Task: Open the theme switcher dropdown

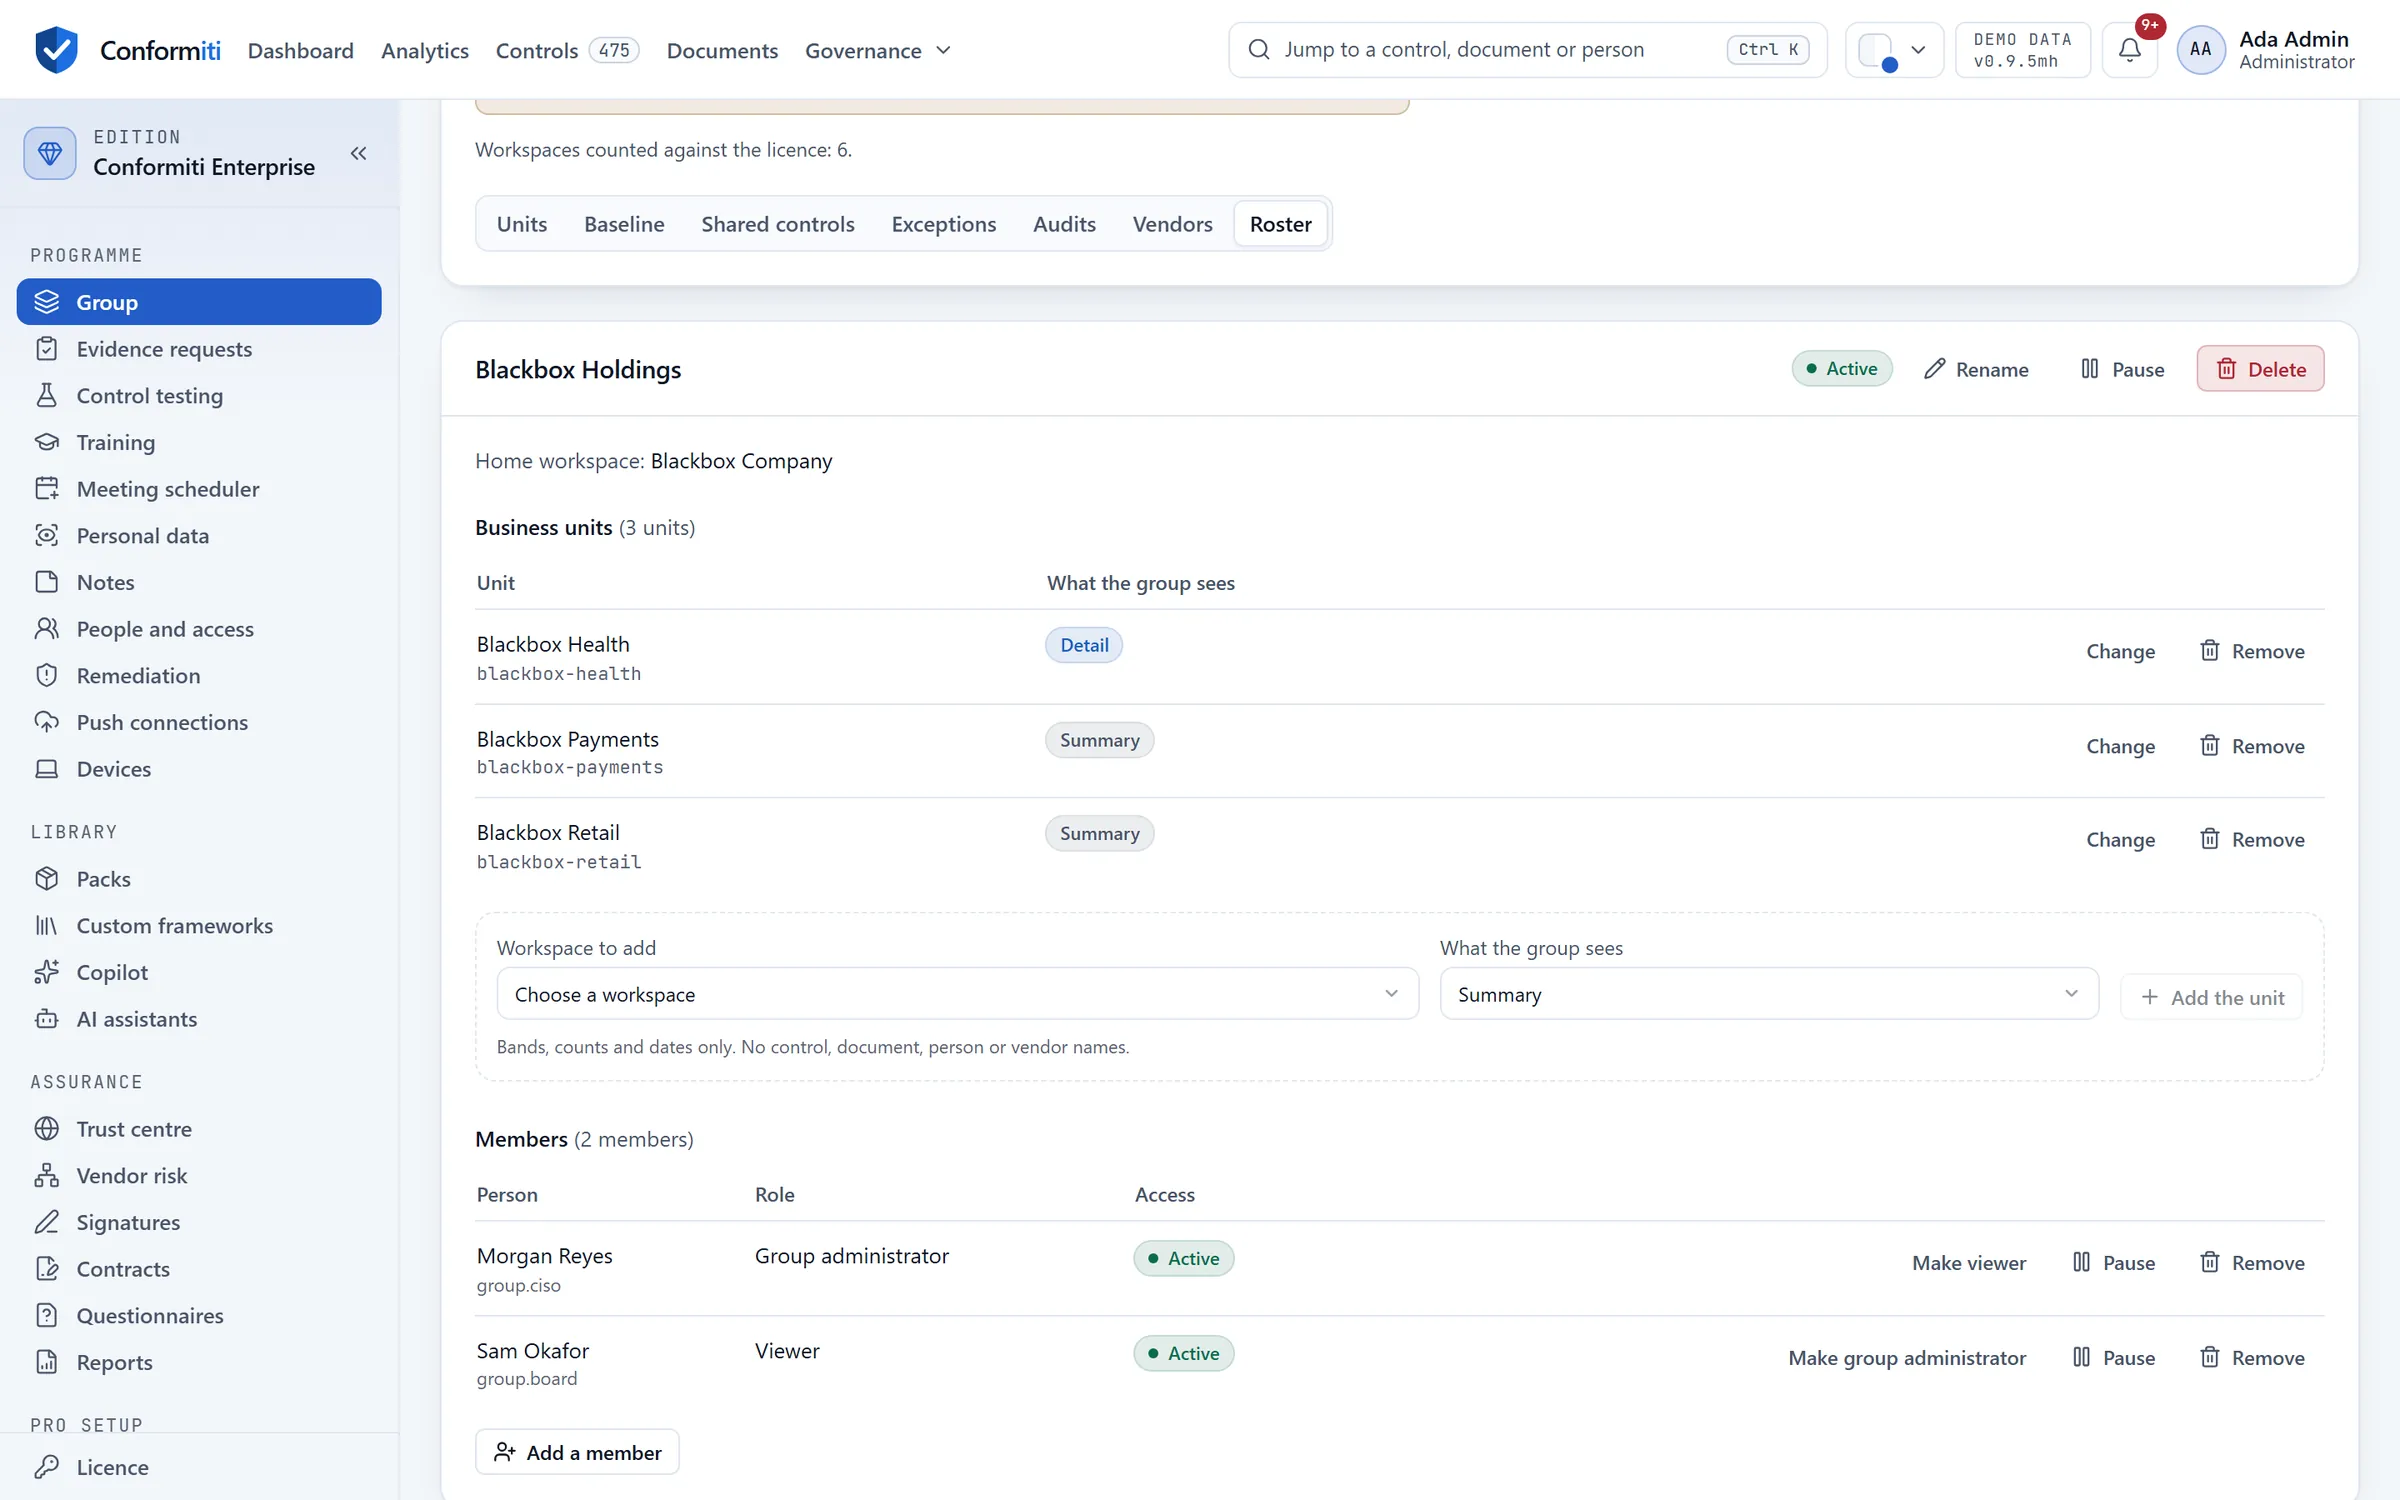Action: [1893, 50]
